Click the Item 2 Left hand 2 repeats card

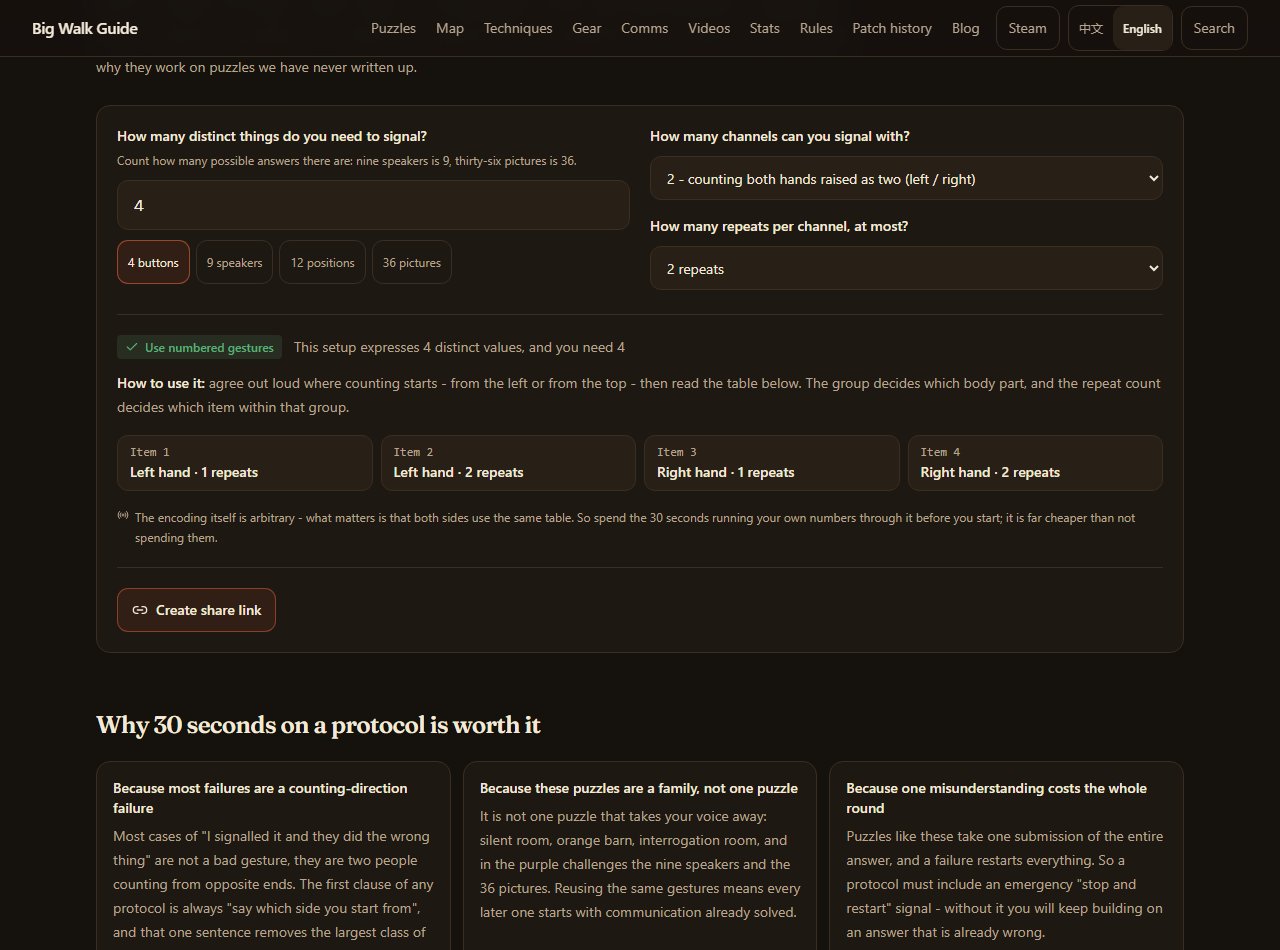pos(508,463)
